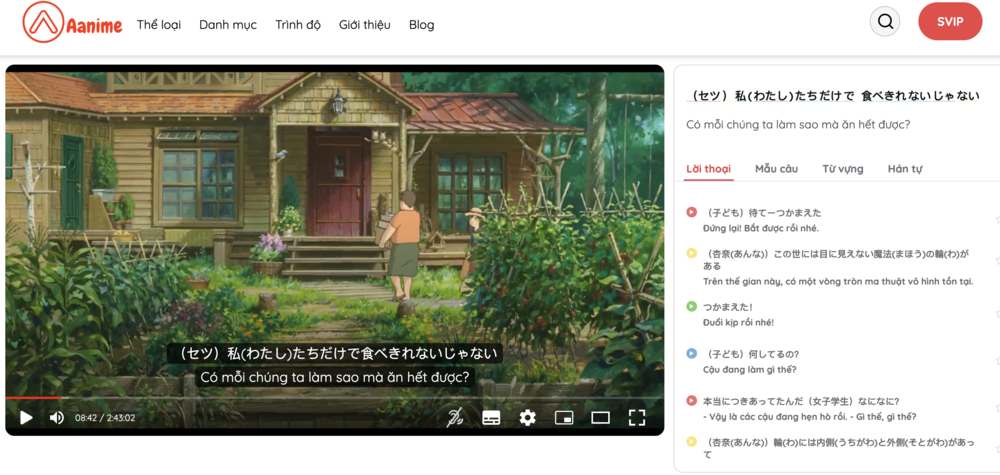
Task: Click translation 'Đuổi kịp rồi nhé!'
Action: pyautogui.click(x=739, y=323)
